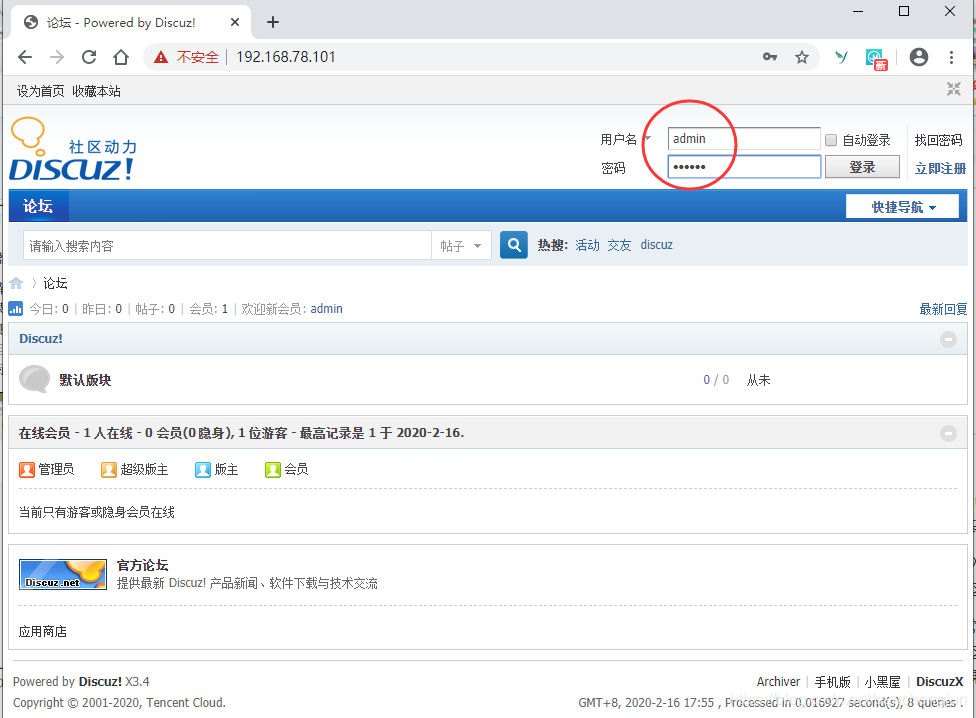This screenshot has width=976, height=718.
Task: Select the red 管理员 user group icon
Action: [26, 468]
